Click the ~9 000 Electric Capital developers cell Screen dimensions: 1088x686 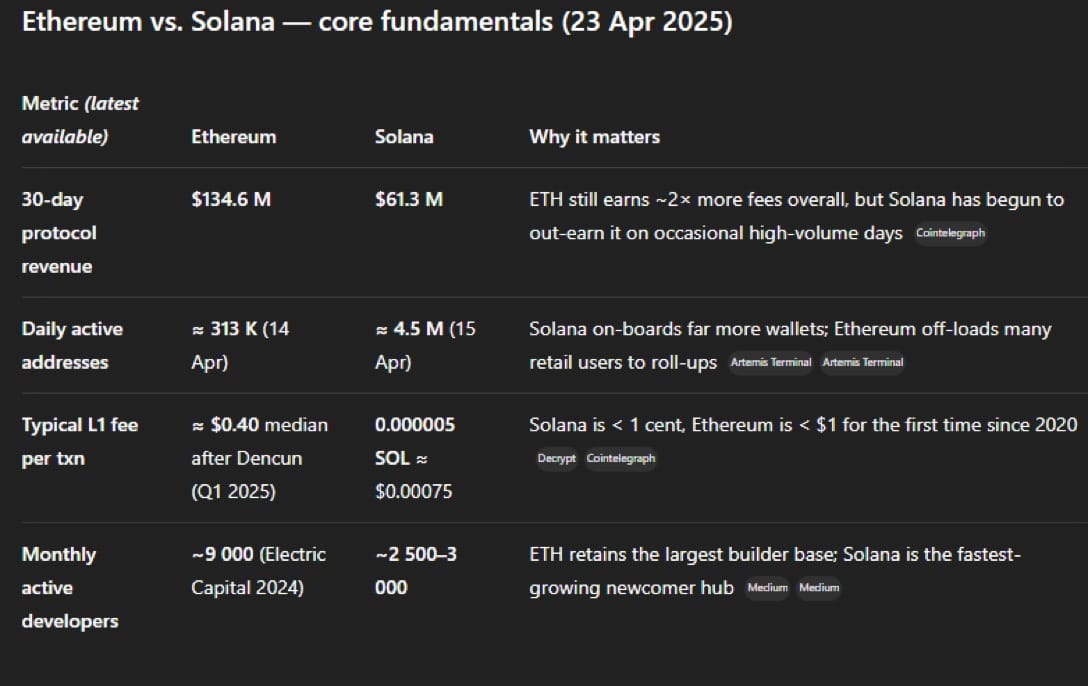258,571
